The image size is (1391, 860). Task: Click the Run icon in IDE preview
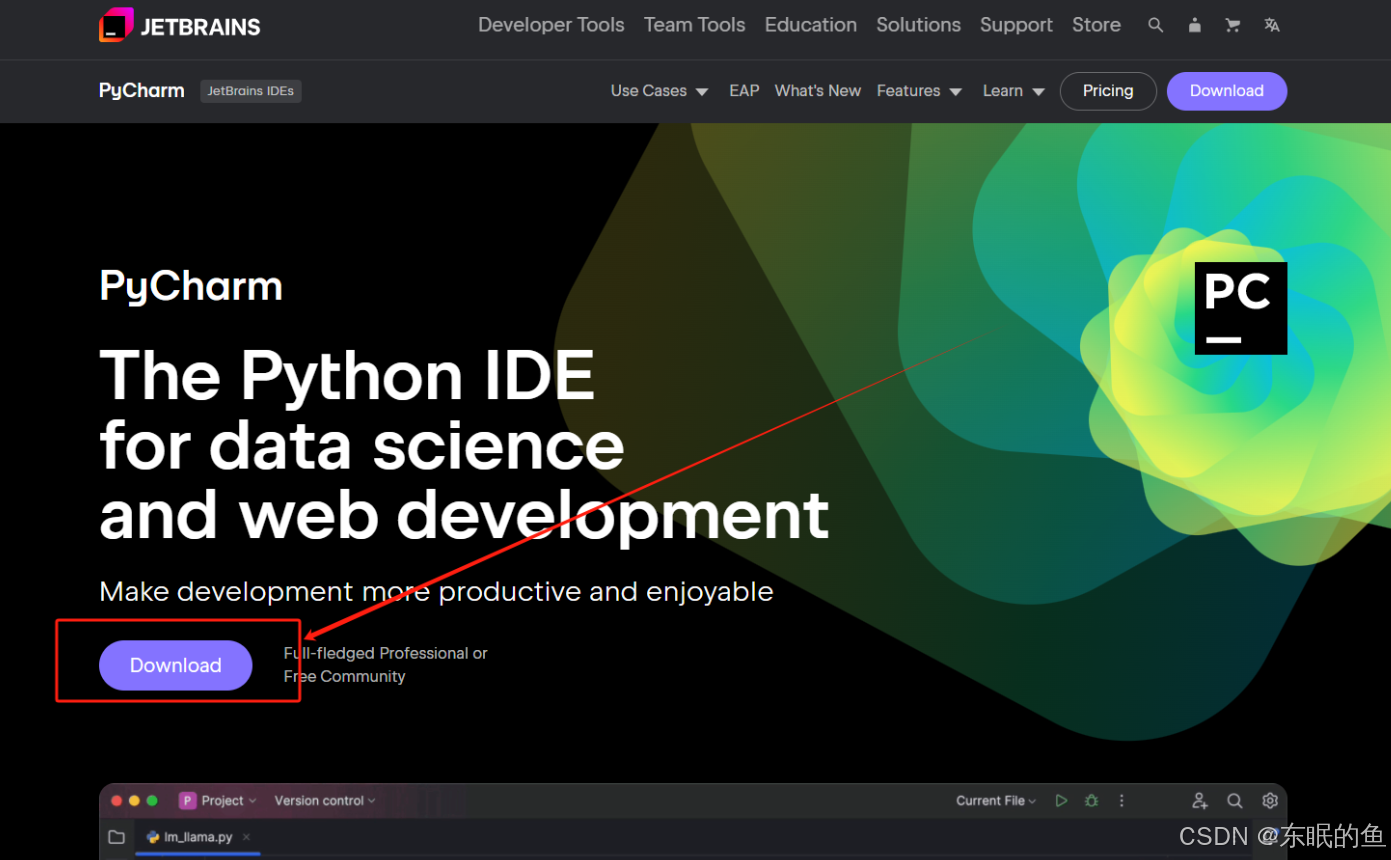tap(1062, 801)
